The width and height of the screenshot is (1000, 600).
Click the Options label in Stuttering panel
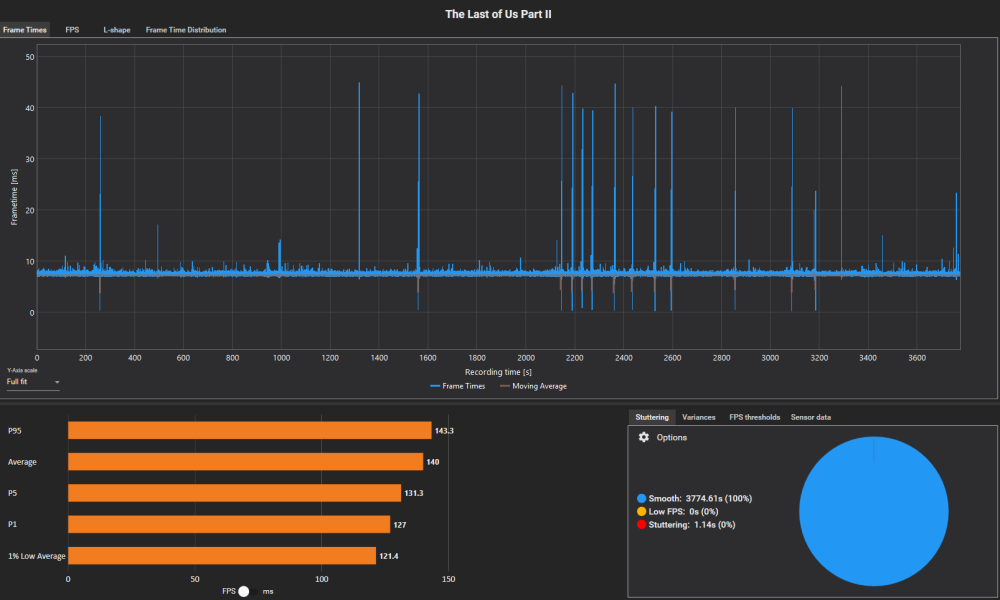pos(671,437)
